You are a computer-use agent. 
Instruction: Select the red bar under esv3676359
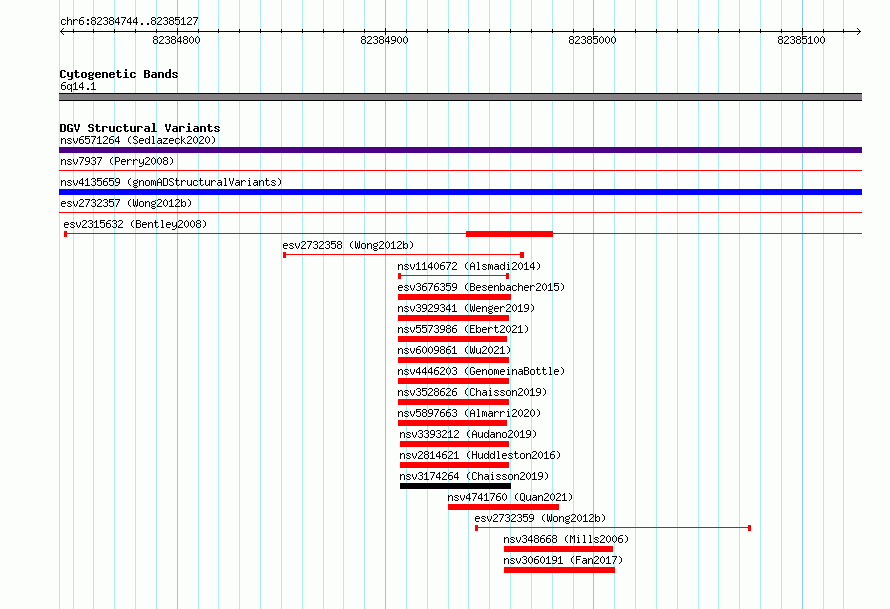point(454,297)
